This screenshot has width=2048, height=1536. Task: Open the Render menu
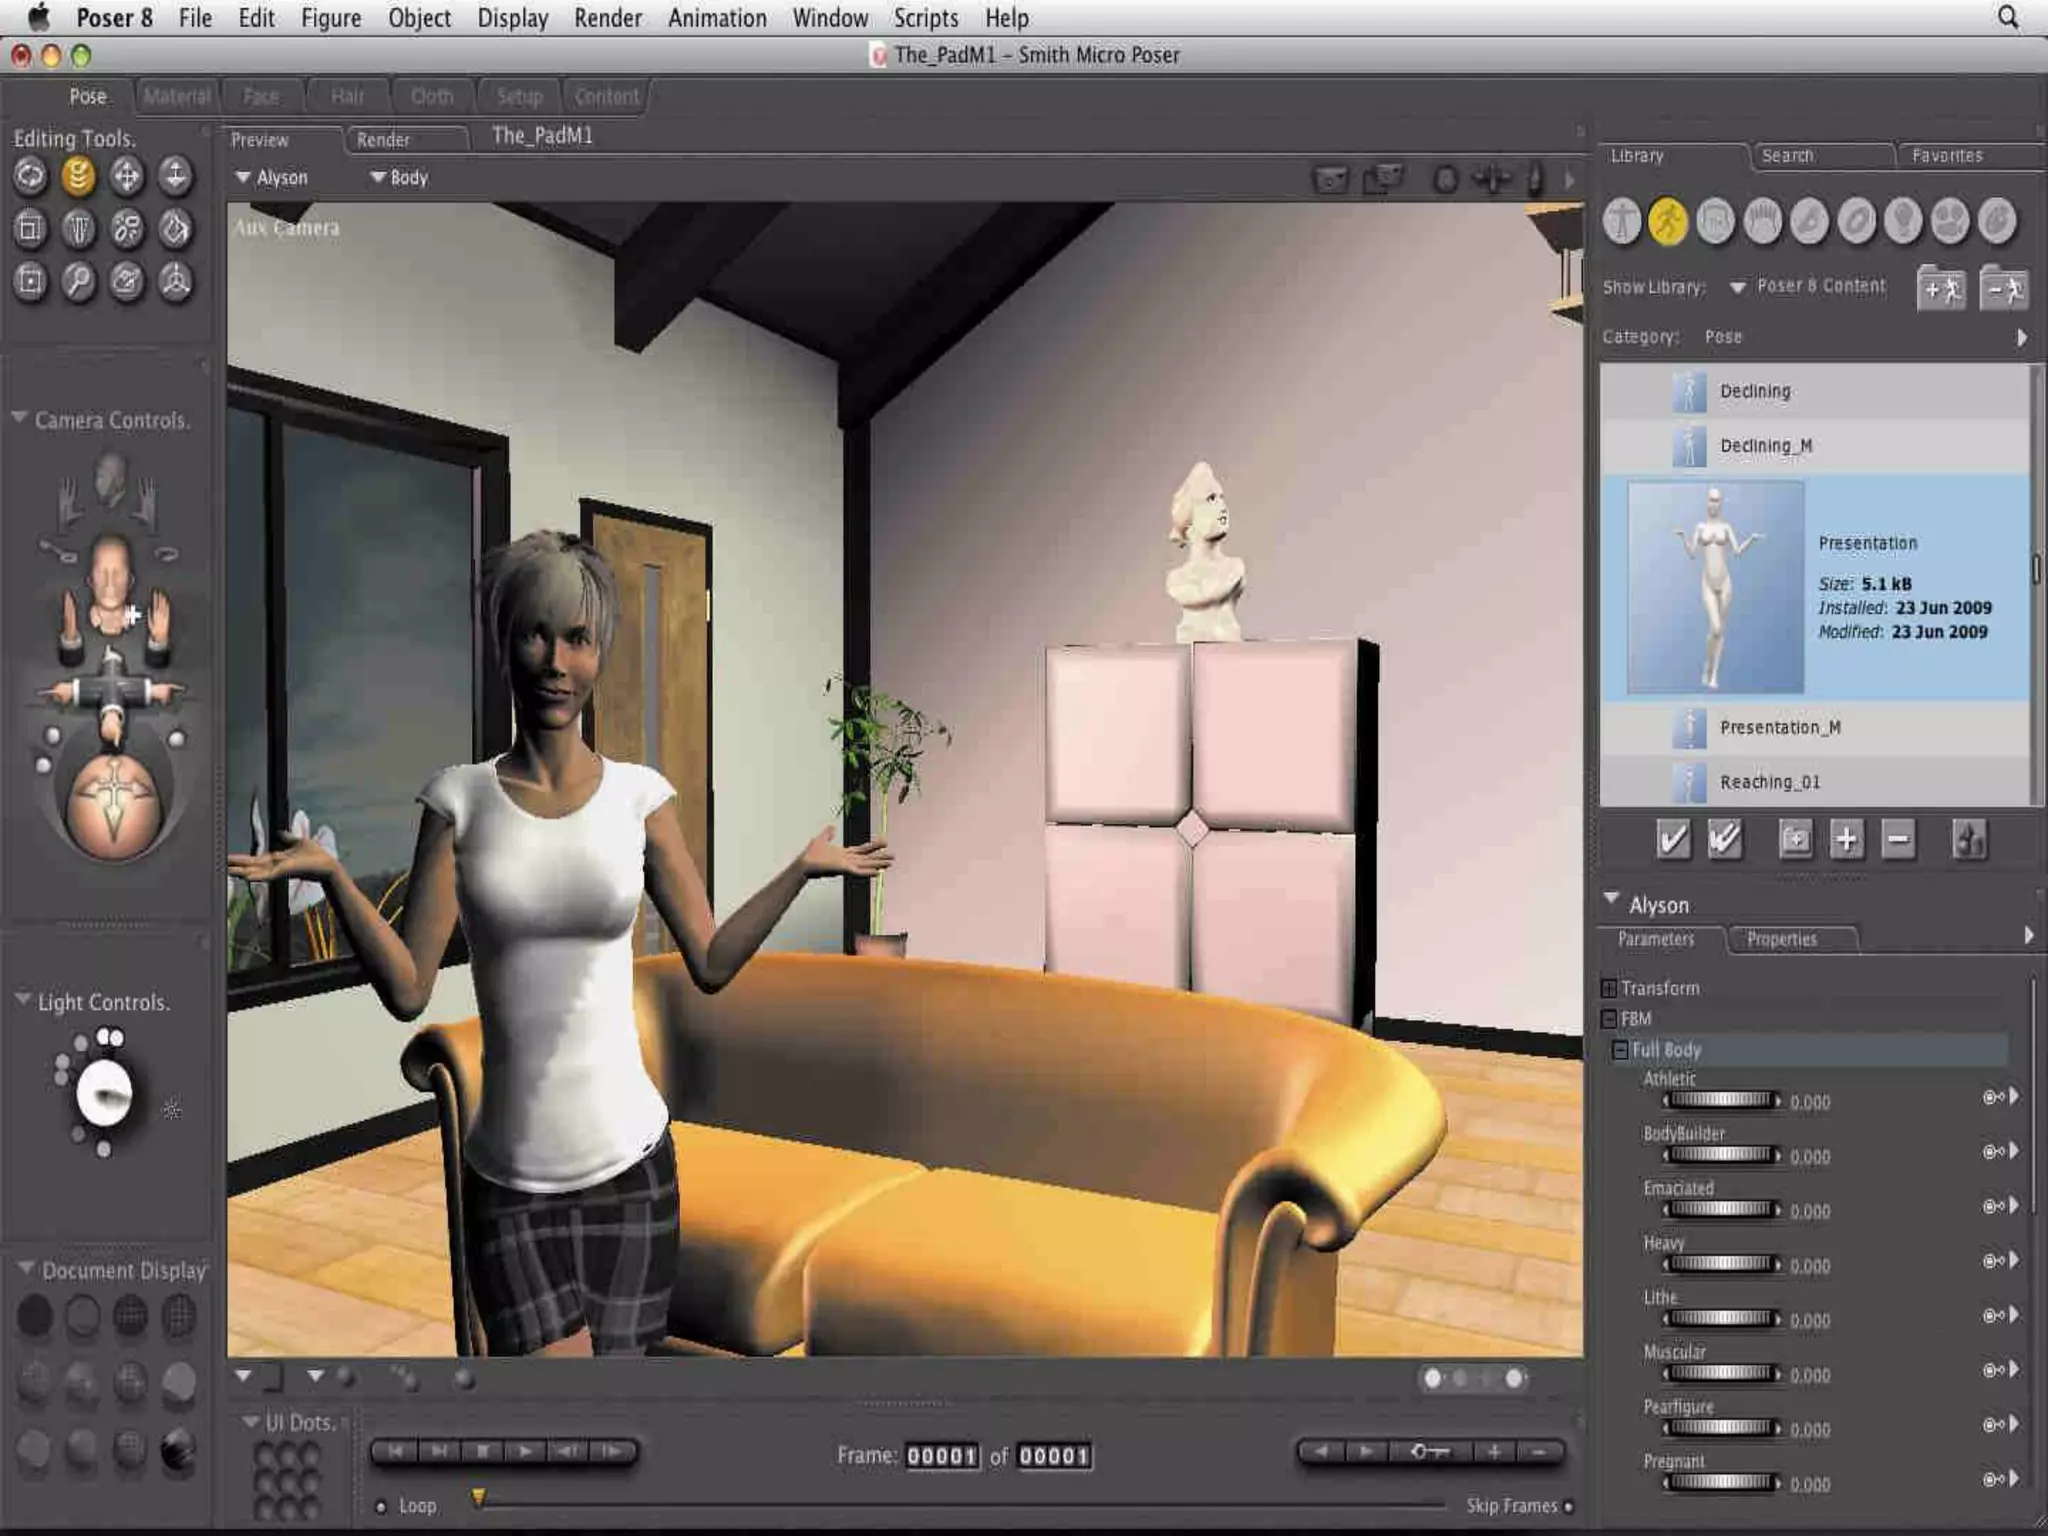[607, 18]
